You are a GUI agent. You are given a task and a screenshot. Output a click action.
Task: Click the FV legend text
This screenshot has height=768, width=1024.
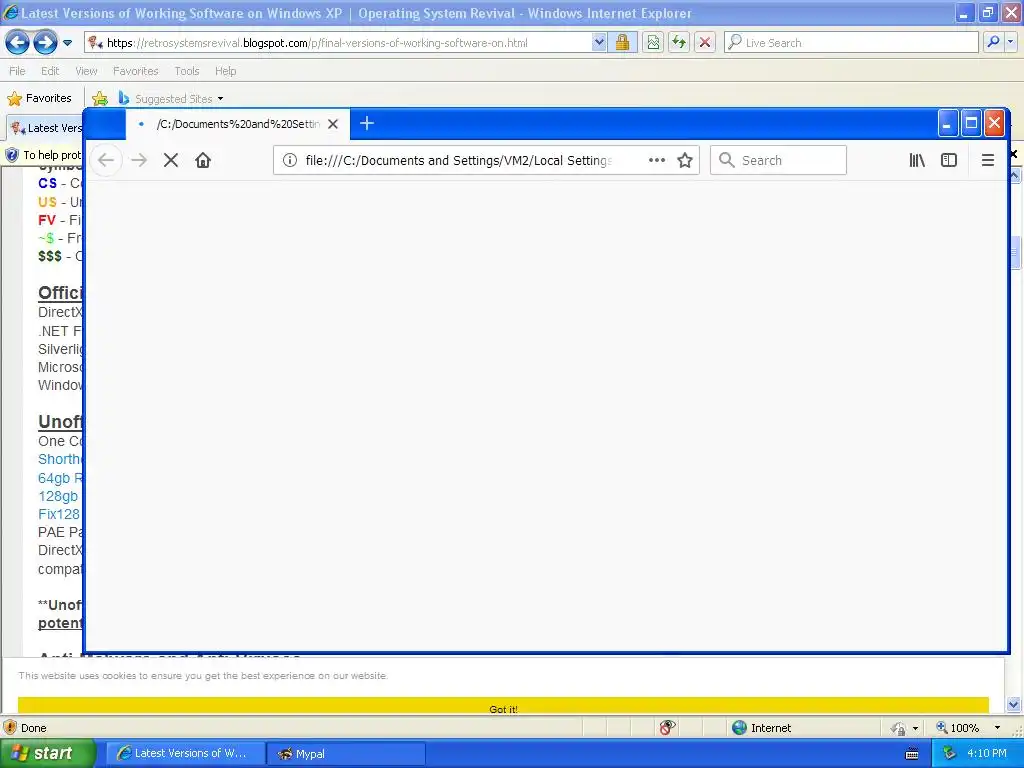tap(47, 220)
